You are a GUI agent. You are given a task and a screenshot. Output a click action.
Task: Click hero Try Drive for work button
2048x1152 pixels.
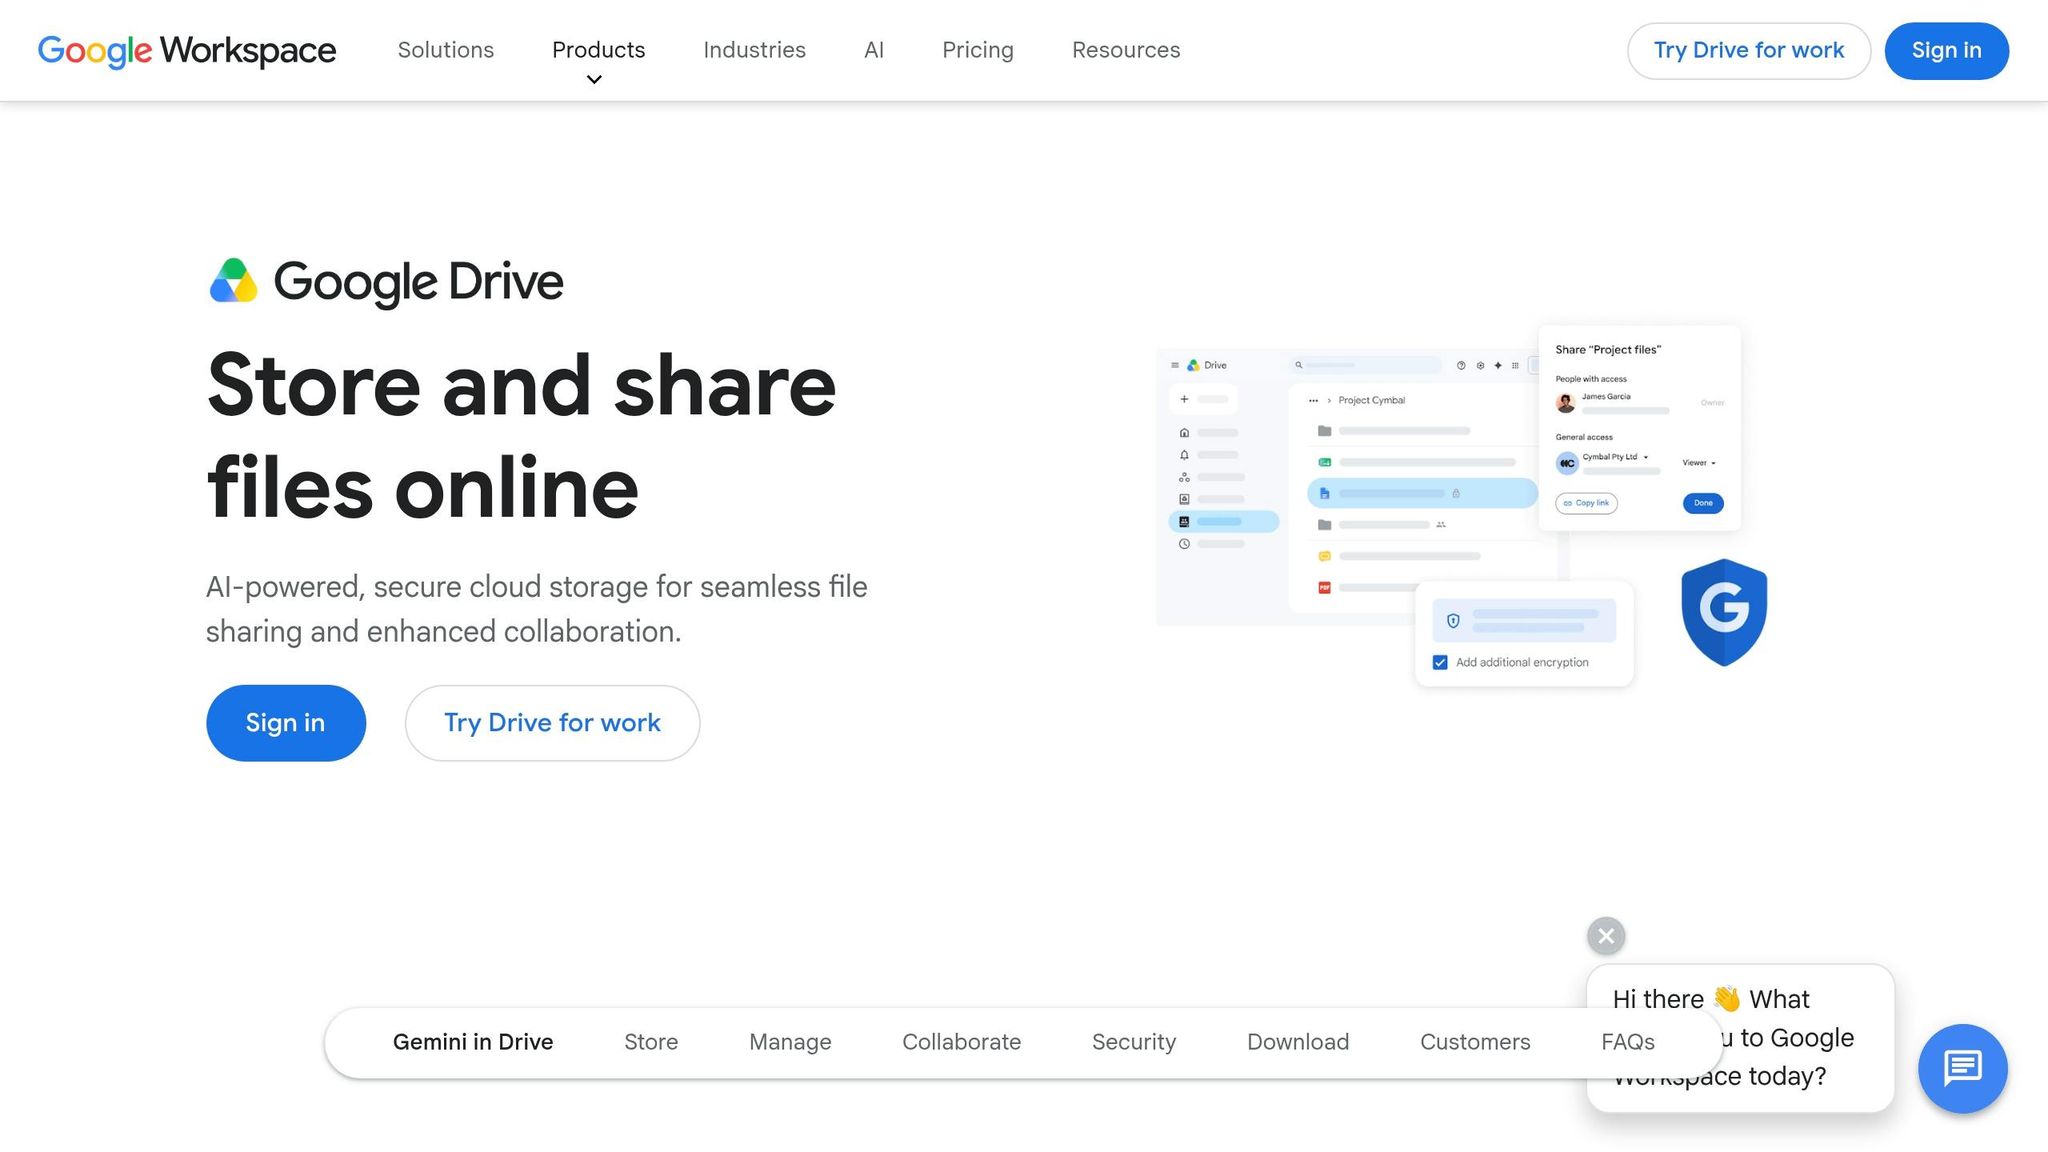tap(552, 723)
